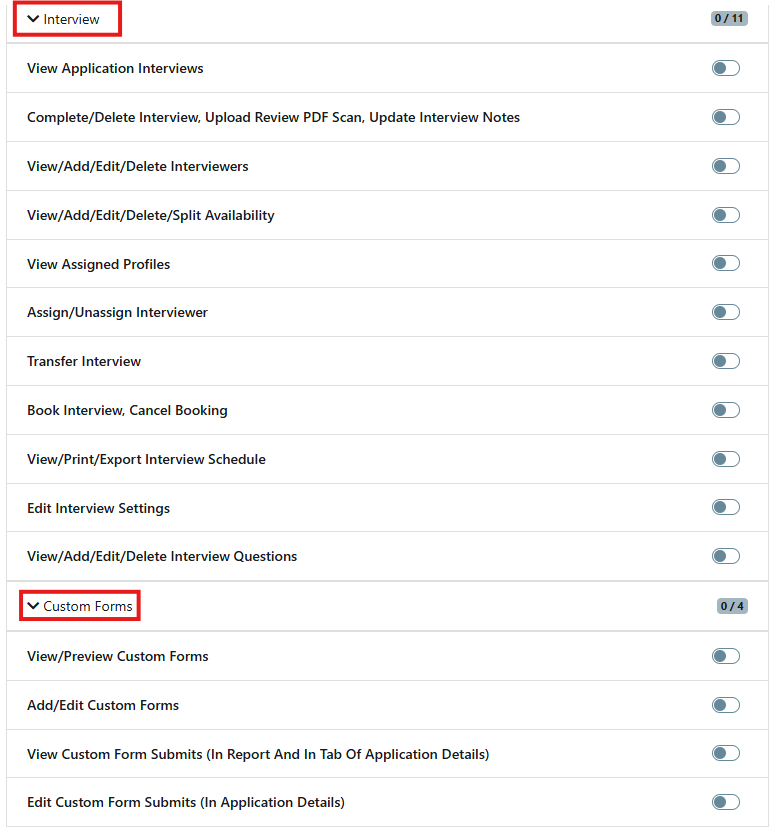Toggle View/Add/Edit/Delete Interviewers switch
This screenshot has width=771, height=827.
coord(726,166)
